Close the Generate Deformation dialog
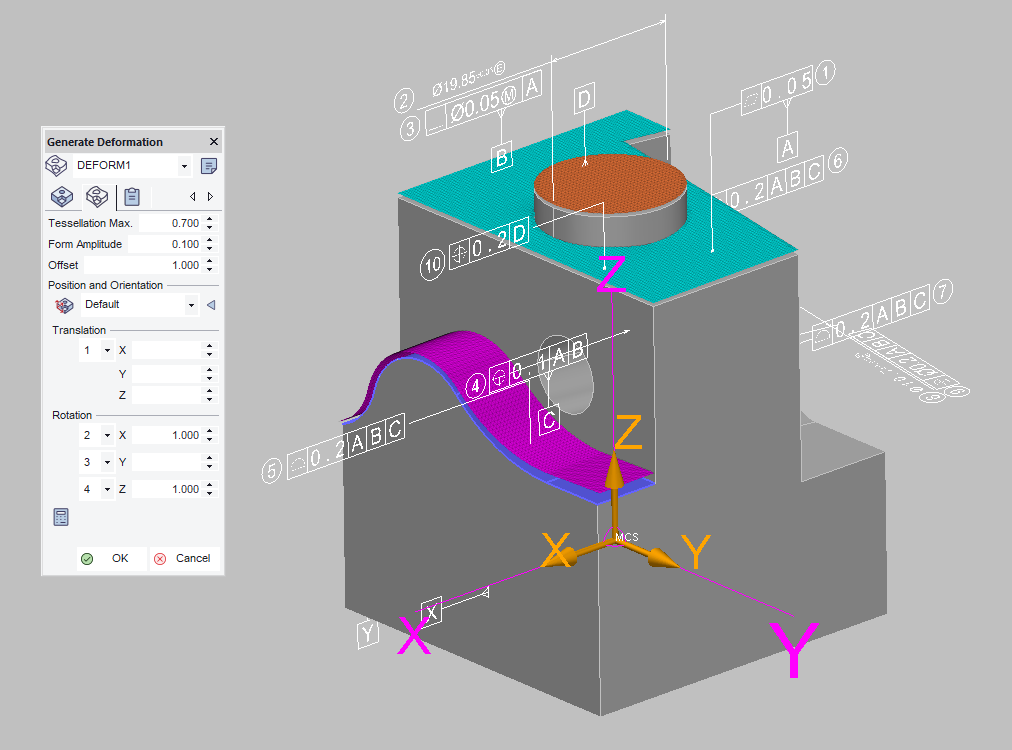Screen dimensions: 1012x750 [214, 141]
